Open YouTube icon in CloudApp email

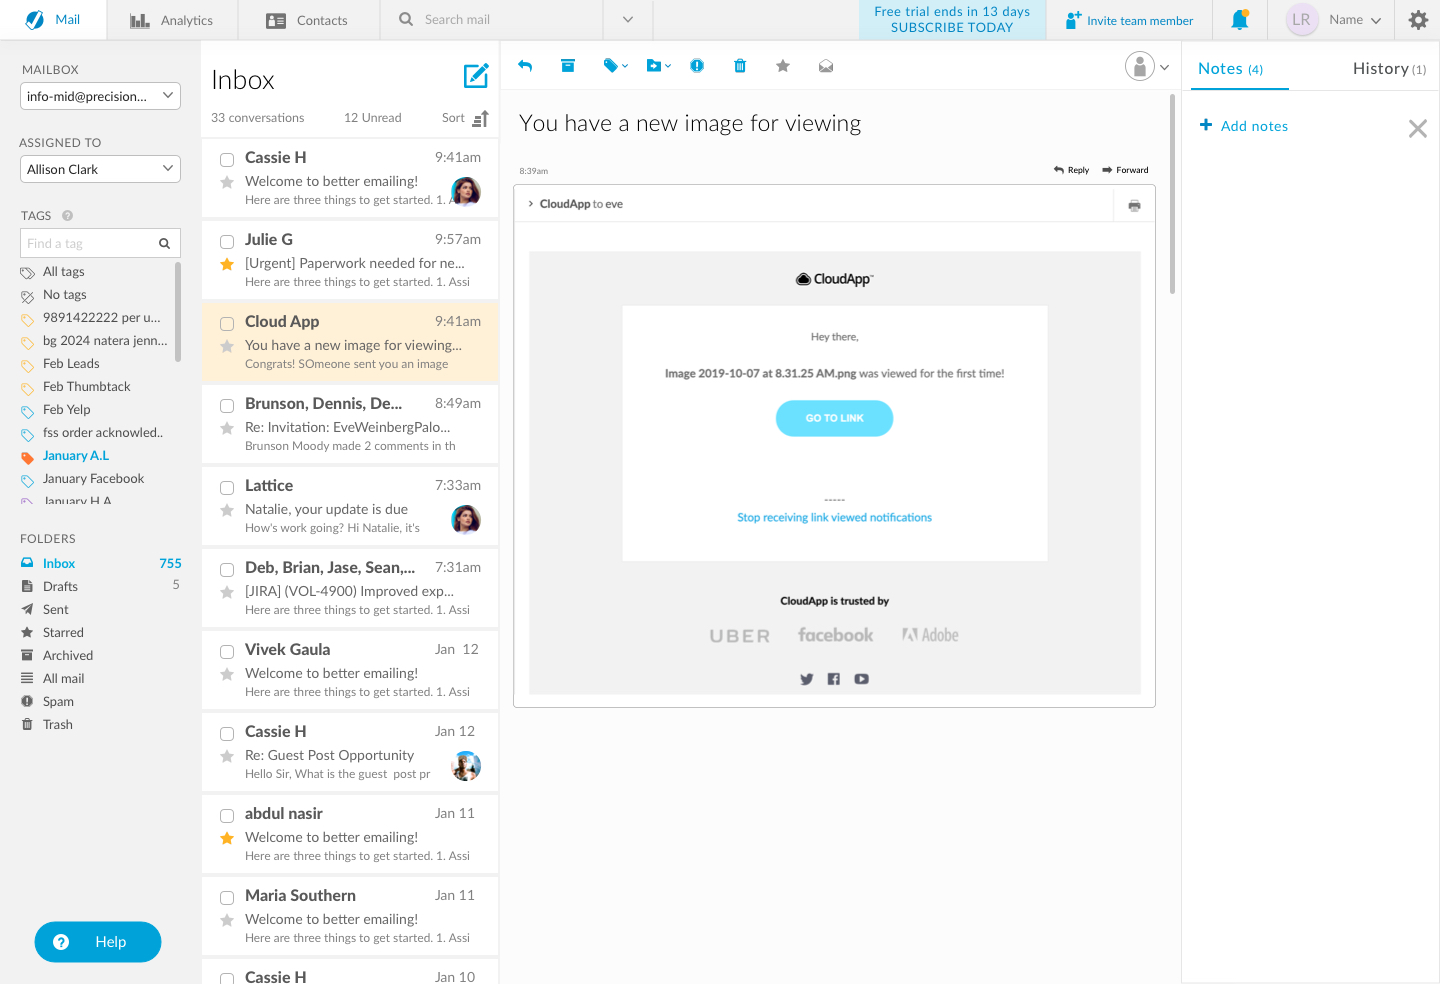pos(862,679)
